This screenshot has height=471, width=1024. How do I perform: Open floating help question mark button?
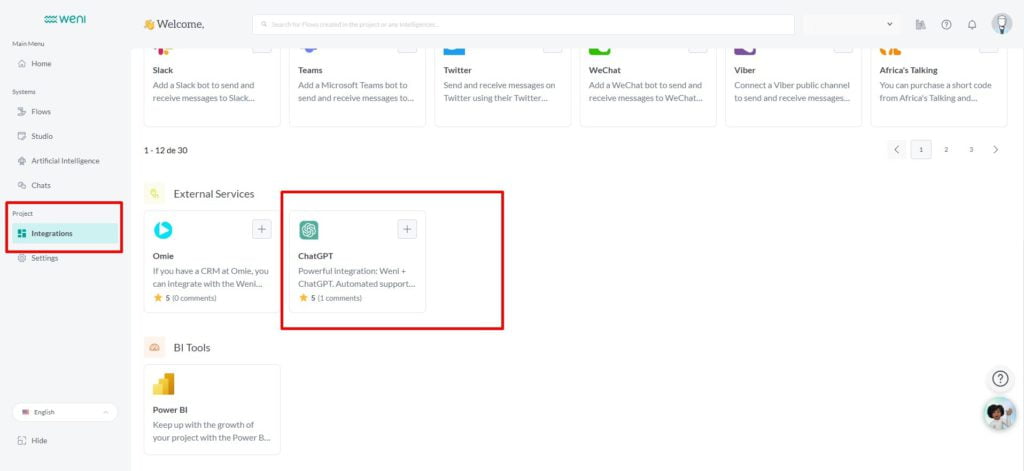click(1000, 378)
